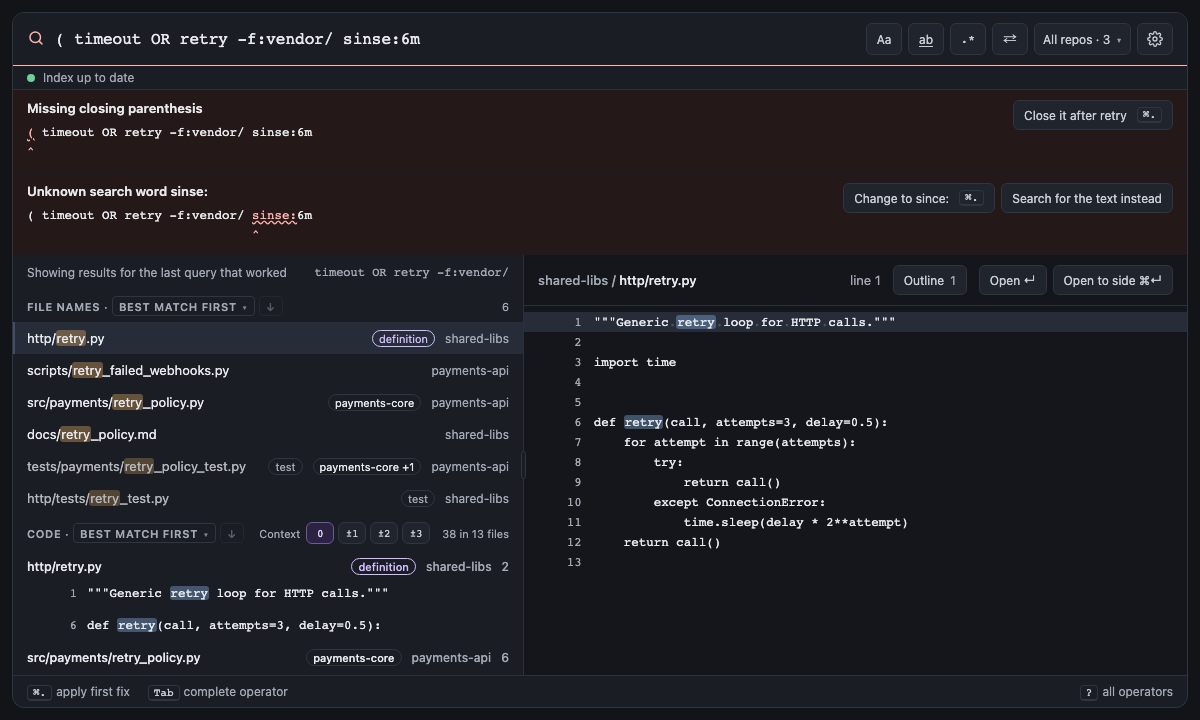Image resolution: width=1200 pixels, height=720 pixels.
Task: Toggle regular expression mode (.*)
Action: click(x=968, y=39)
